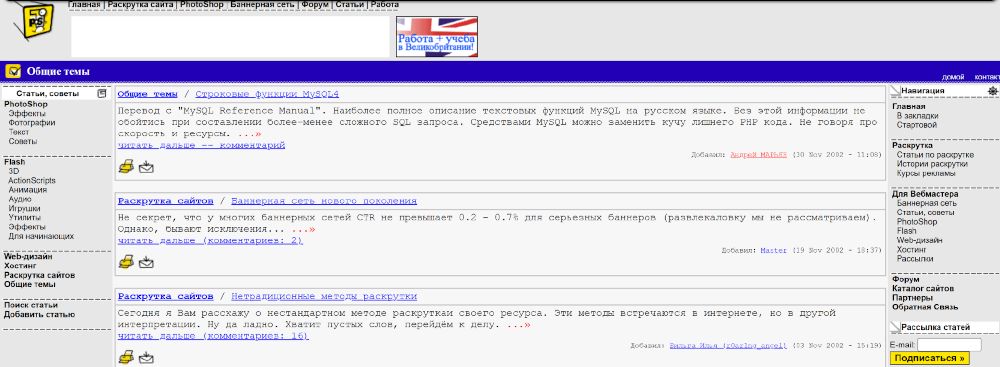This screenshot has height=367, width=1000.
Task: Open Главная in the top menu
Action: point(84,4)
